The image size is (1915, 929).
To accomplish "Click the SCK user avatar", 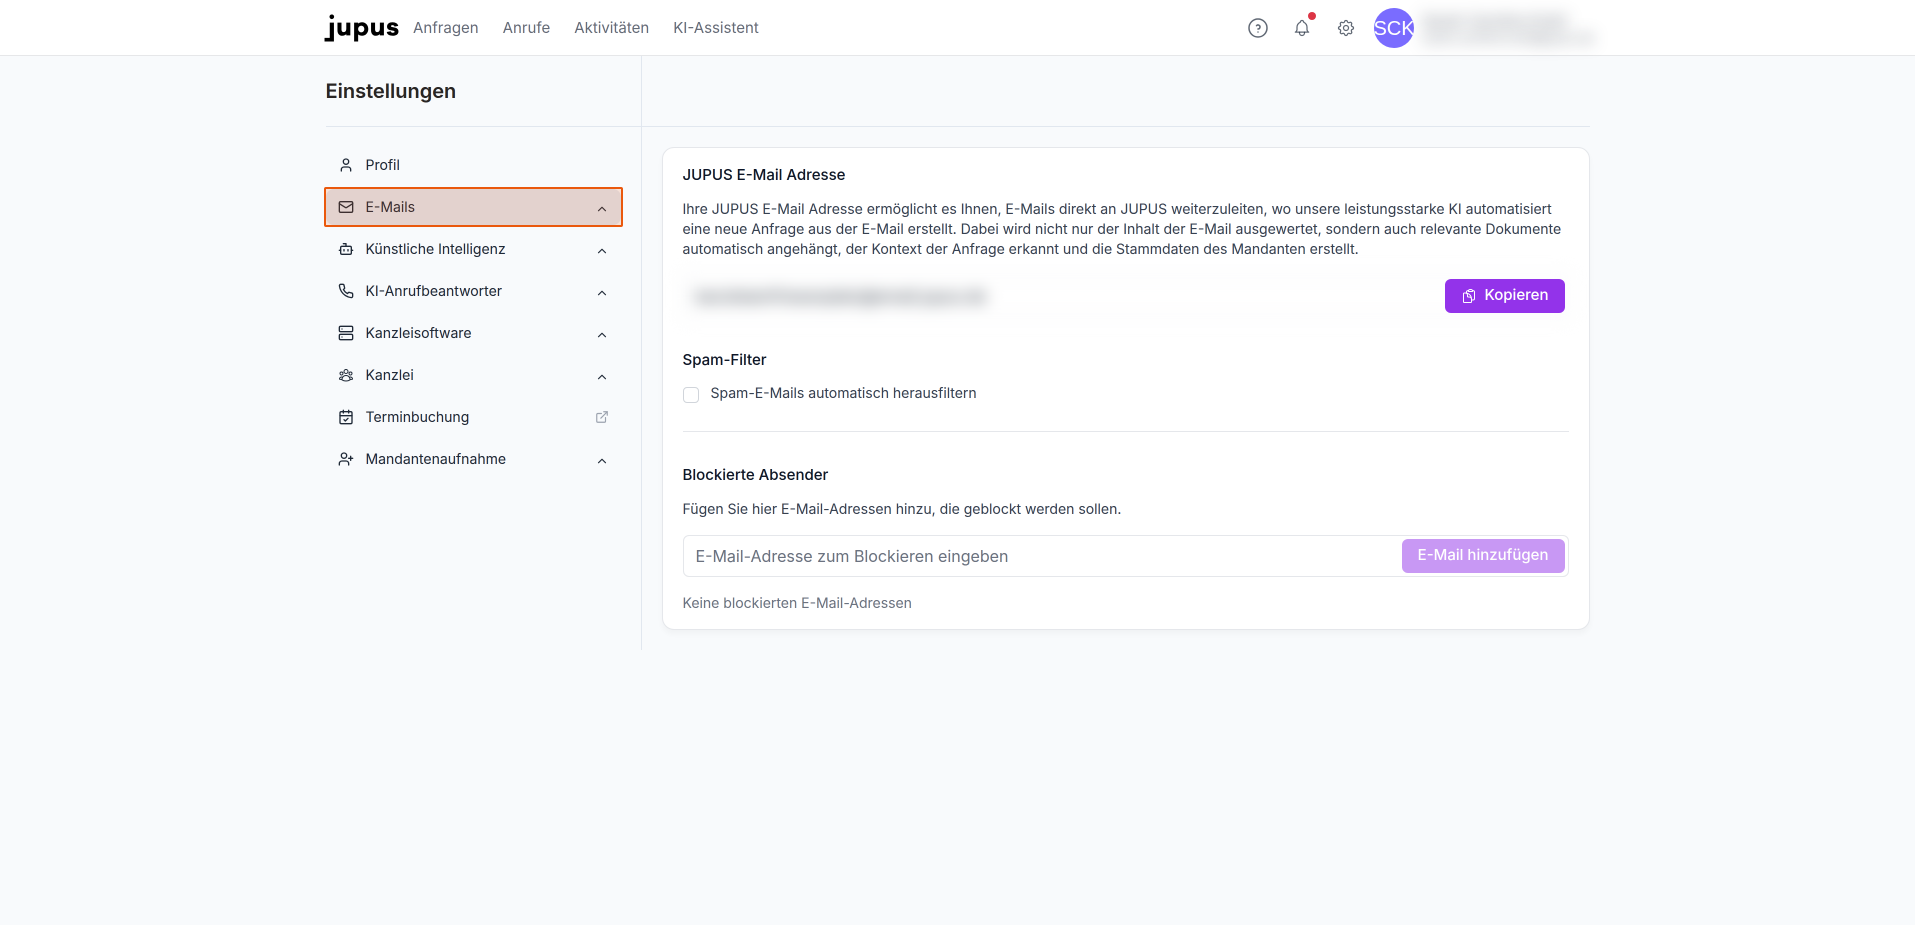I will click(x=1394, y=28).
